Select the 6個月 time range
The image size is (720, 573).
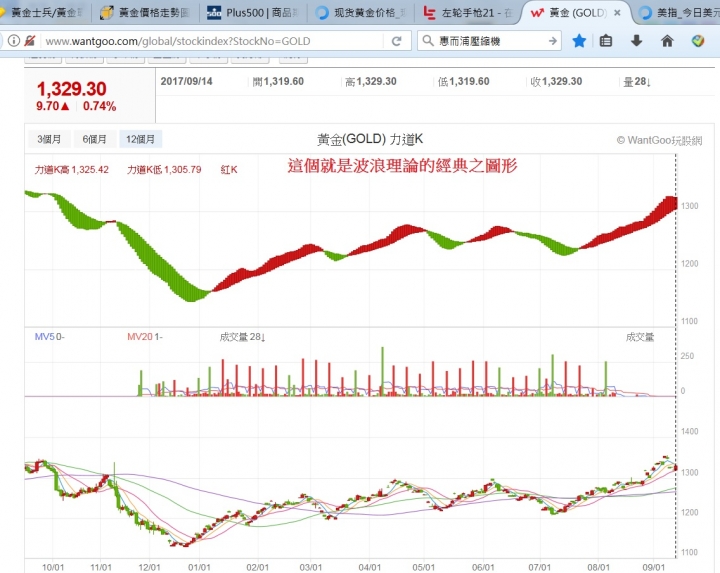pyautogui.click(x=94, y=140)
